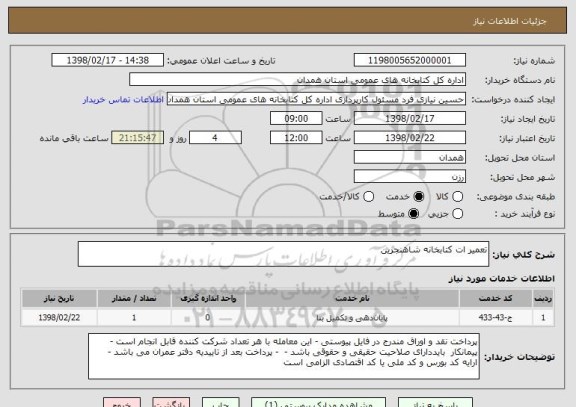Click the delivery province field همدان
Image resolution: width=576 pixels, height=407 pixels.
point(410,158)
